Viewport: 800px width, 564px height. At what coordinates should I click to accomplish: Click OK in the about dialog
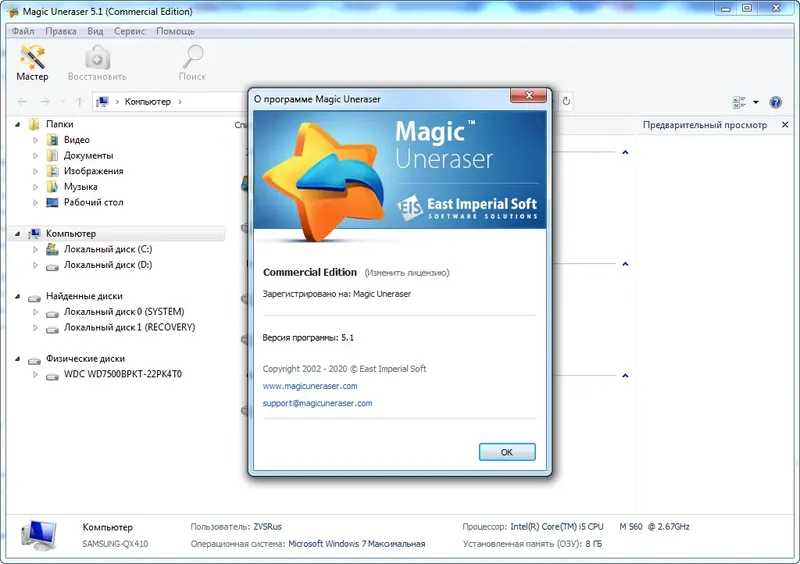point(507,452)
